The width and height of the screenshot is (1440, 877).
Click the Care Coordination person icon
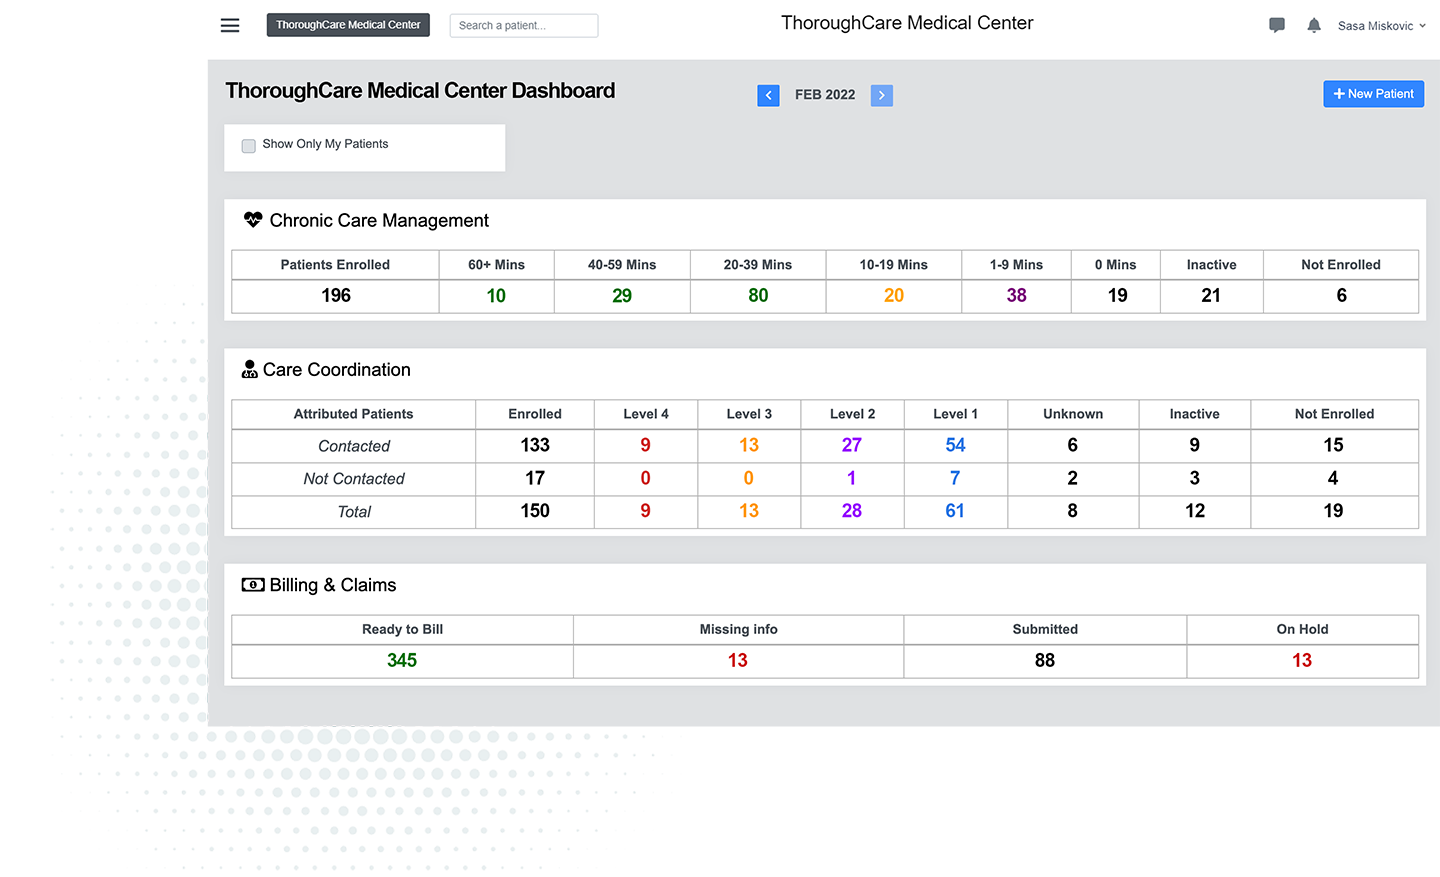pos(250,369)
